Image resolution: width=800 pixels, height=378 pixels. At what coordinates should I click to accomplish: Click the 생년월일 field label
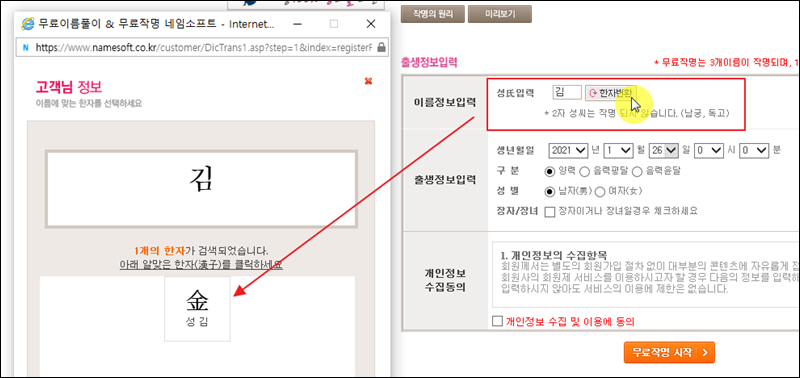(515, 150)
